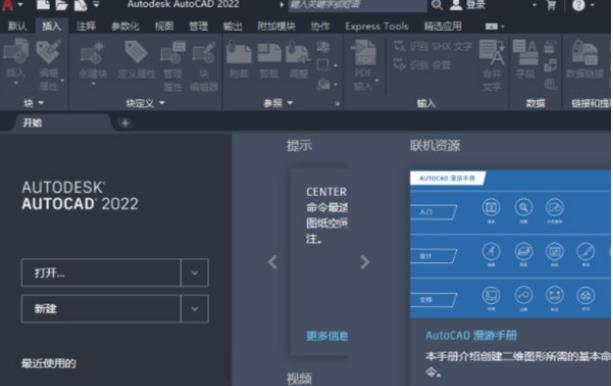The height and width of the screenshot is (386, 613).
Task: Expand the 块定义 panel dropdown
Action: pyautogui.click(x=162, y=102)
